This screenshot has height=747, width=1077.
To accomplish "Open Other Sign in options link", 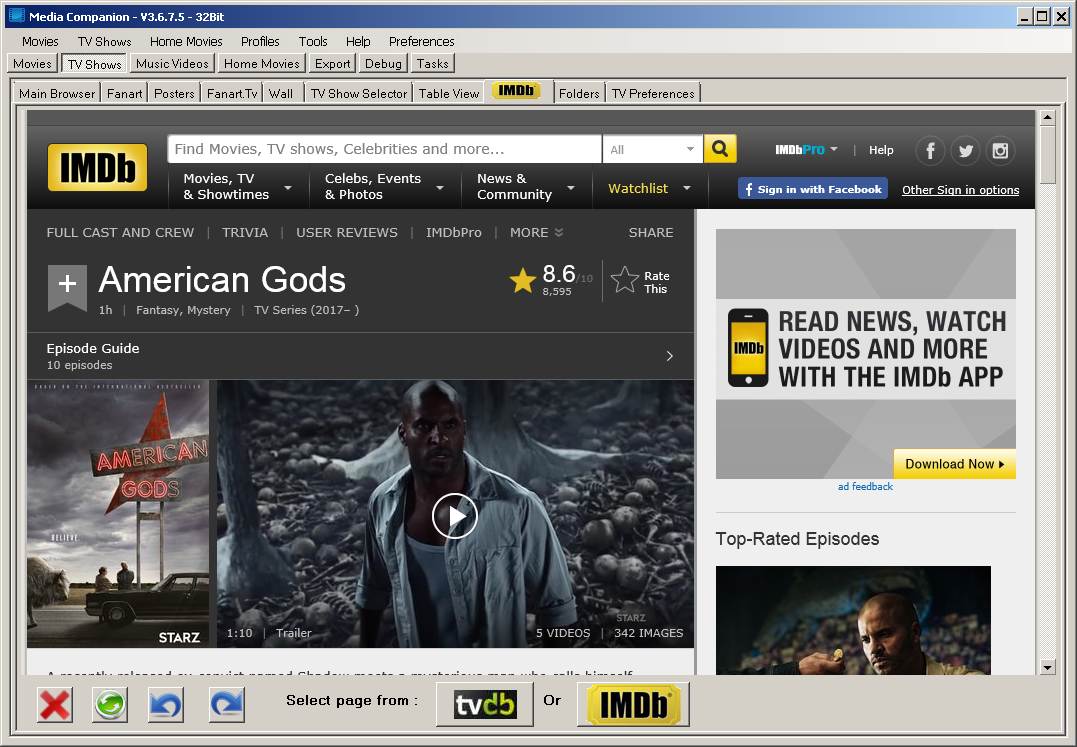I will point(960,190).
